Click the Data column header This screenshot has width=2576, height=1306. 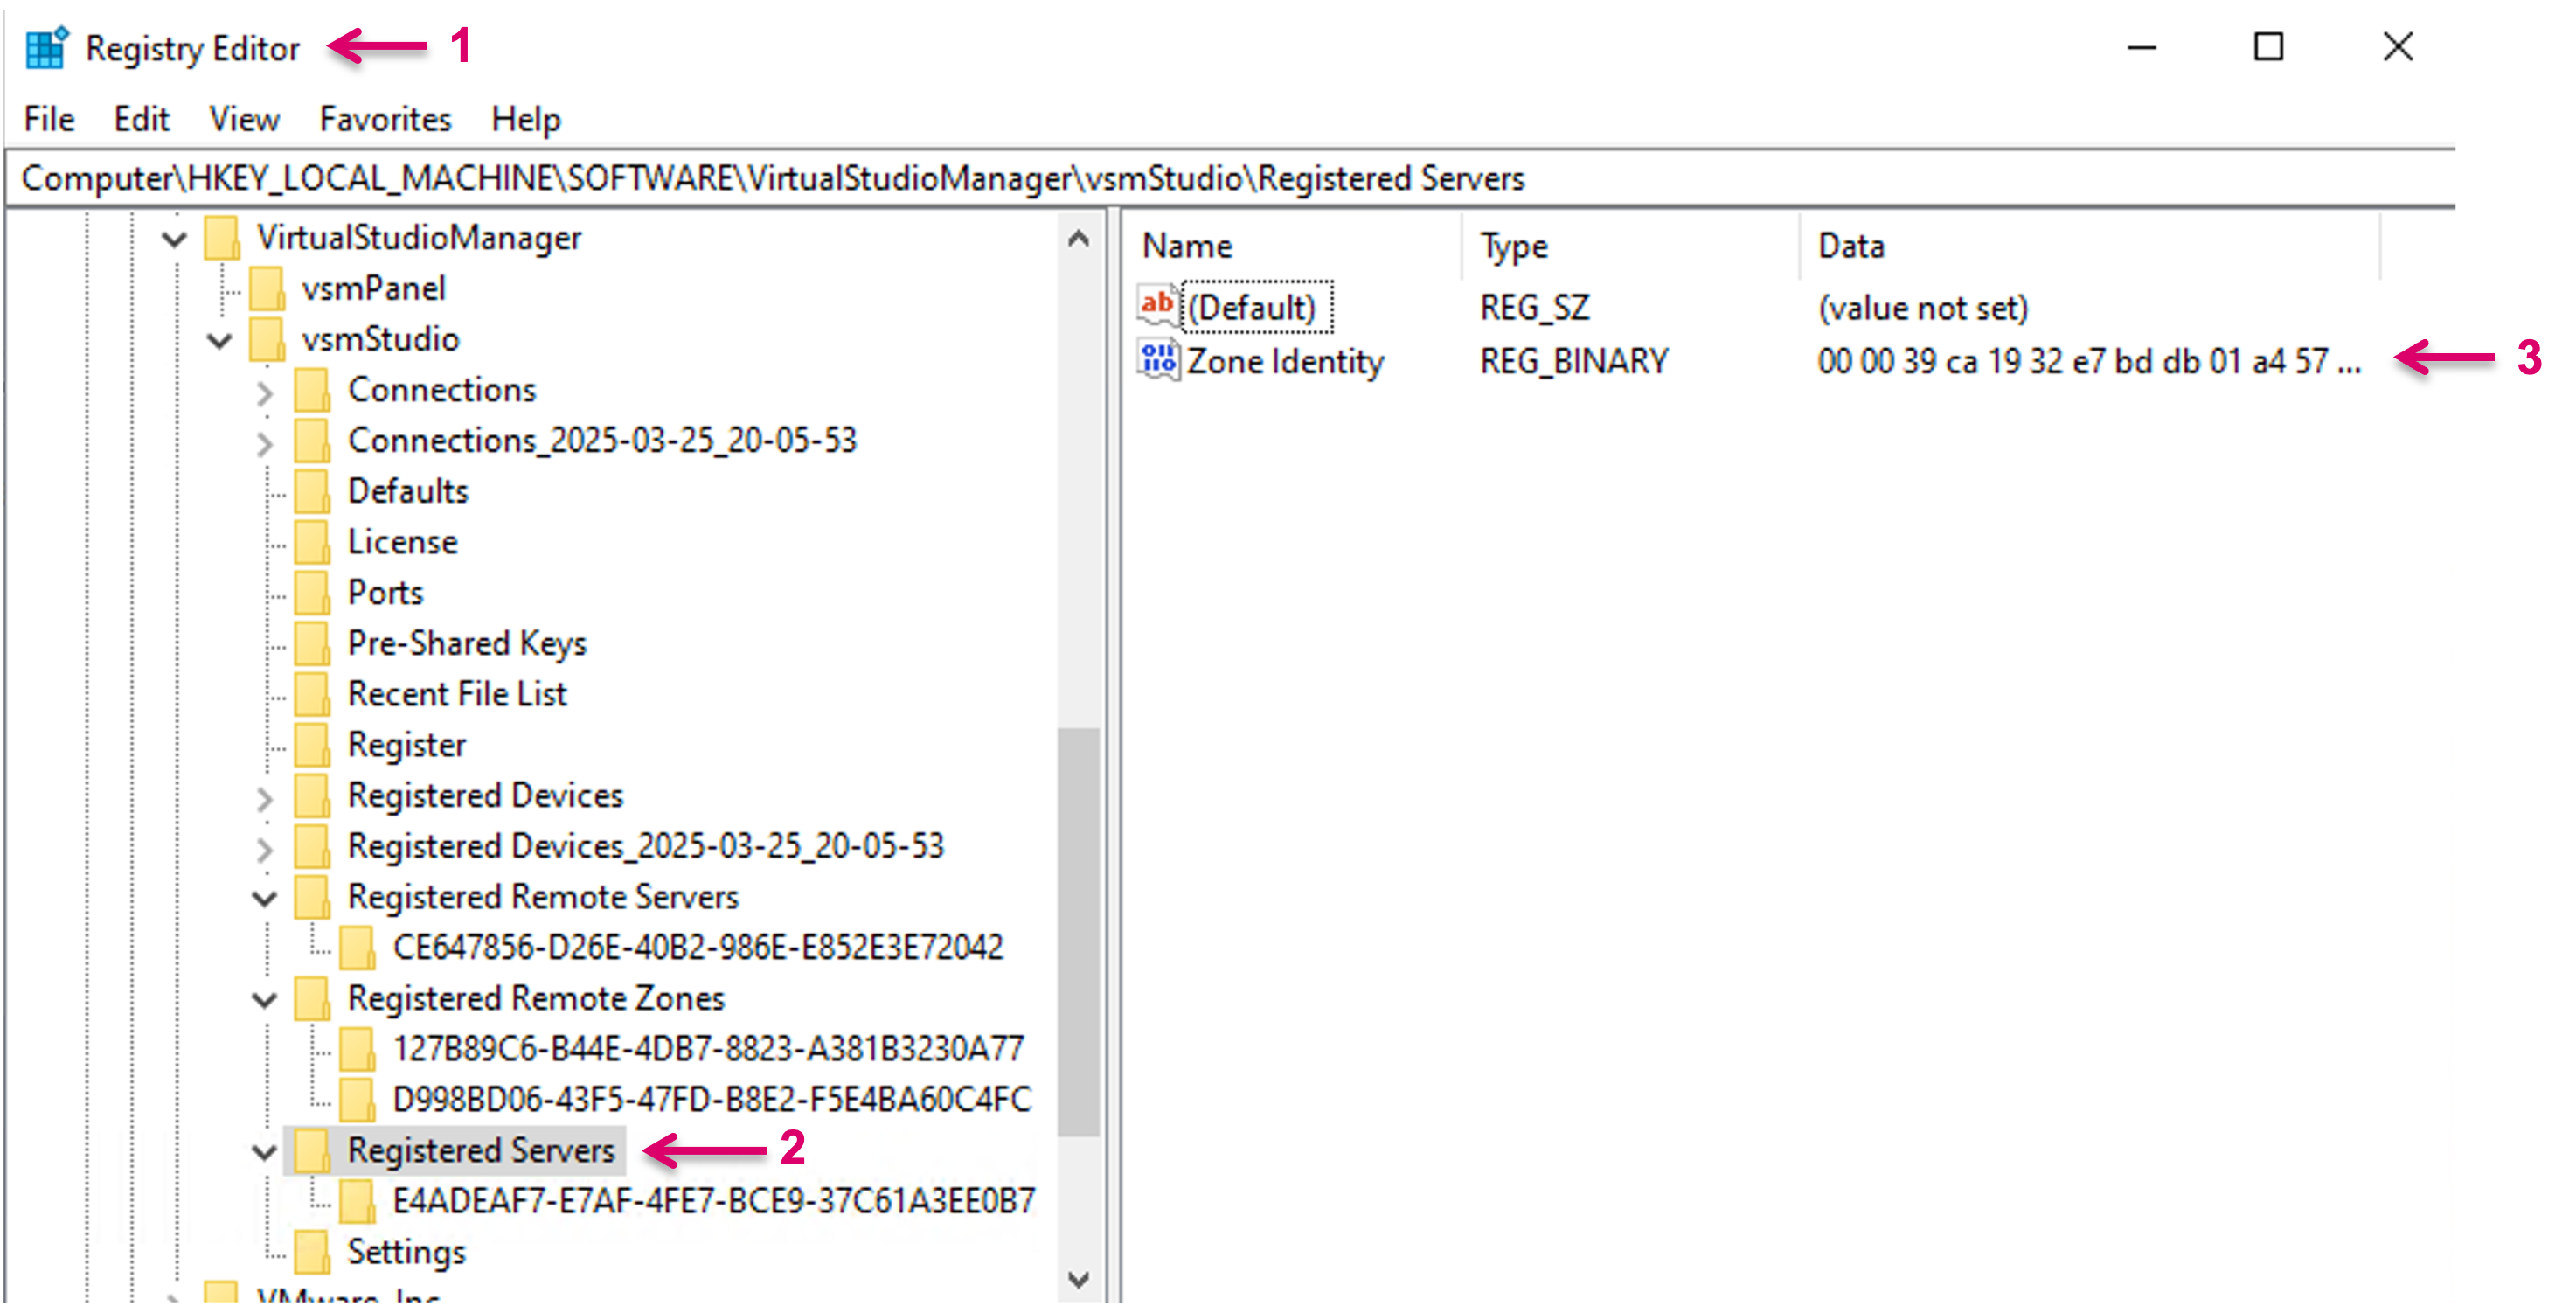(1851, 246)
